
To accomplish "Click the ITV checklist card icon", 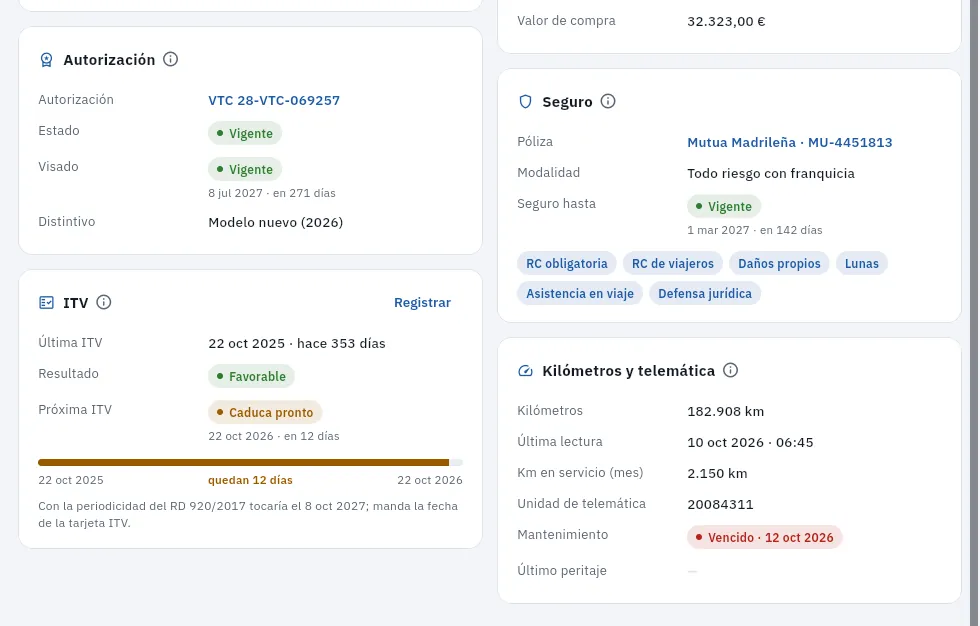I will [46, 303].
